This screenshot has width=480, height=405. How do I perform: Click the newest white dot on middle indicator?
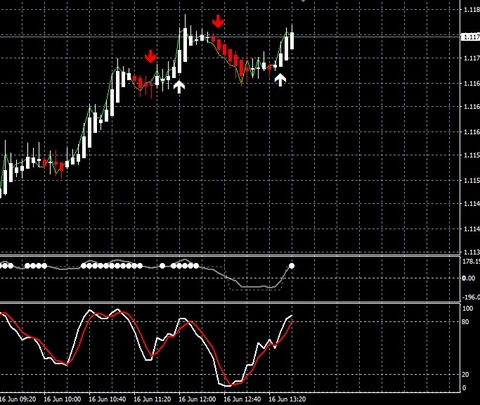292,266
